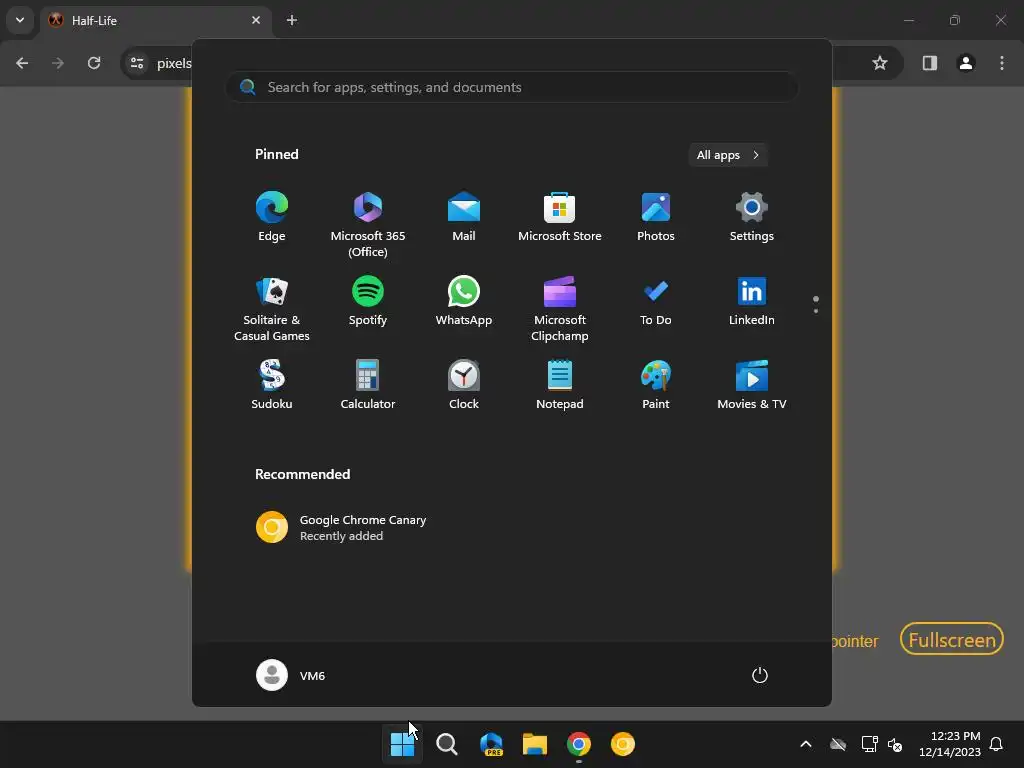Launch Spotify from Start menu

(x=368, y=301)
